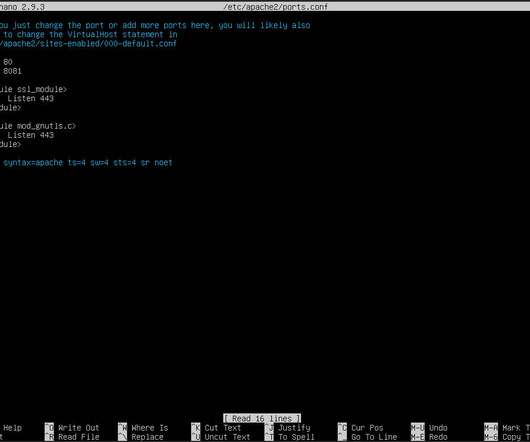Click the /etc/apache2/ports.conf title
Image resolution: width=530 pixels, height=442 pixels.
(275, 6)
